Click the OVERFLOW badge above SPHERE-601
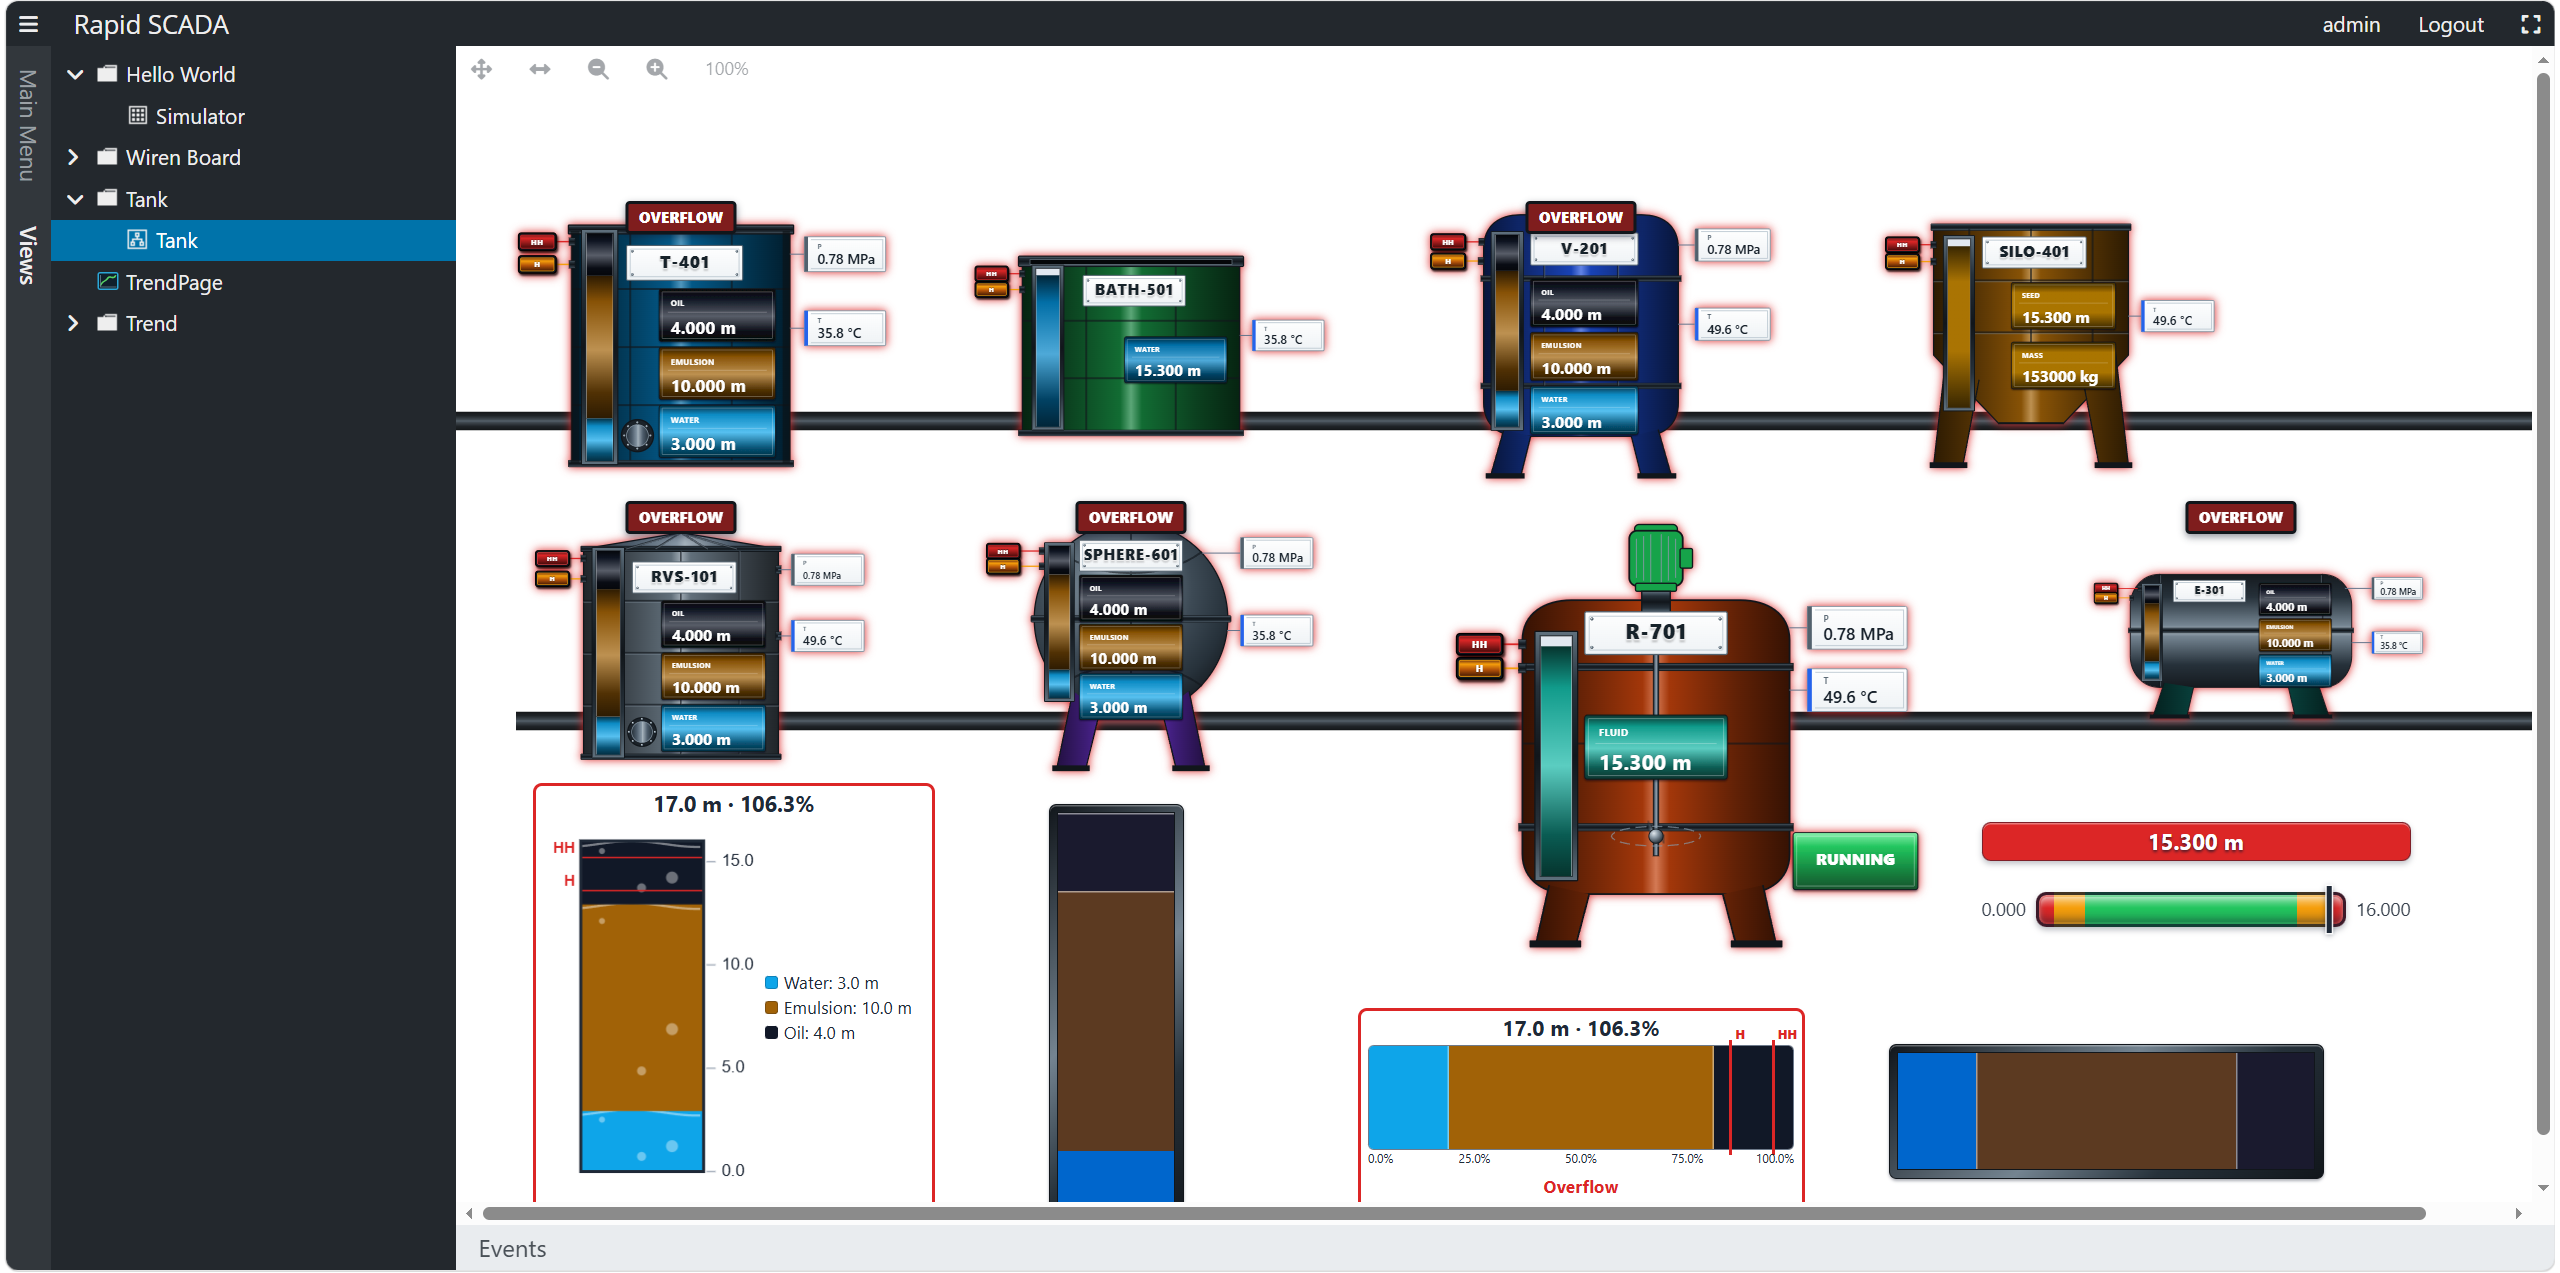Image resolution: width=2560 pixels, height=1273 pixels. 1130,517
